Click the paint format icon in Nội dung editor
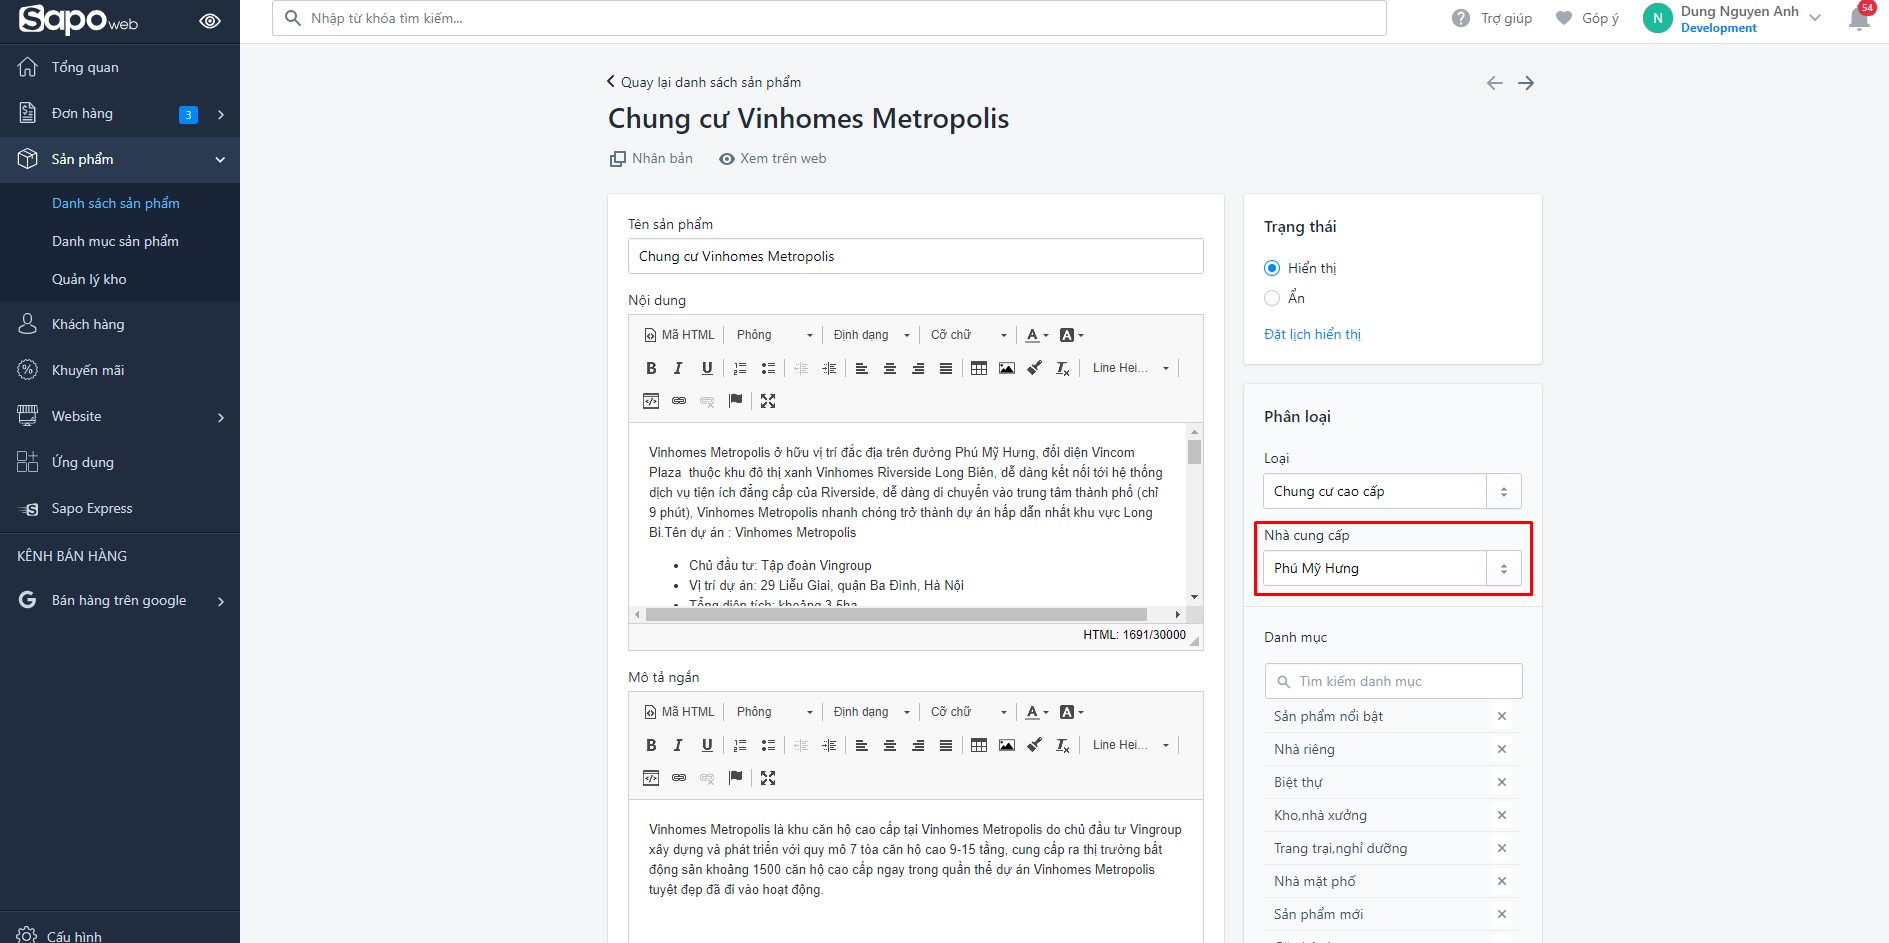This screenshot has width=1889, height=943. (x=1035, y=368)
